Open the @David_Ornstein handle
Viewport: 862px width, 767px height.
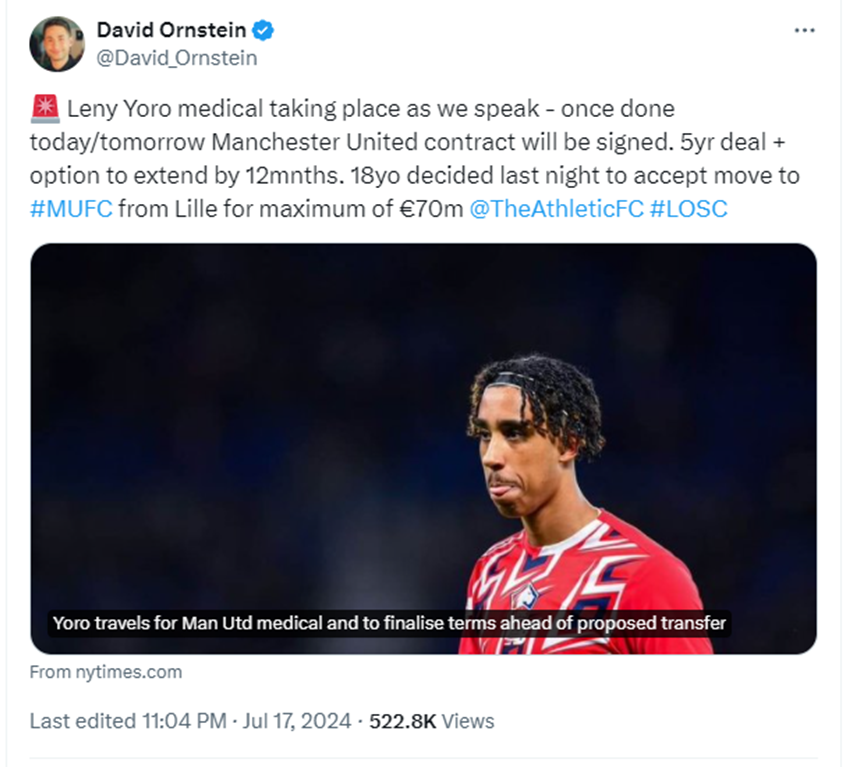177,58
